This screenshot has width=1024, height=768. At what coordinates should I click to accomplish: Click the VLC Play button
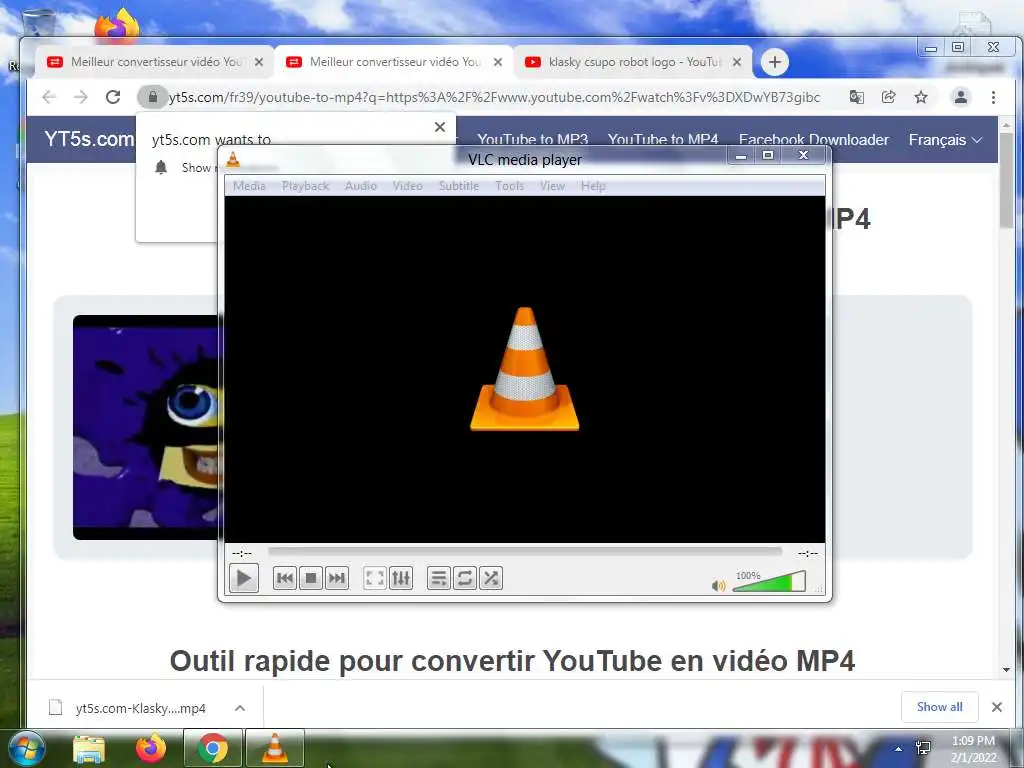click(x=244, y=578)
